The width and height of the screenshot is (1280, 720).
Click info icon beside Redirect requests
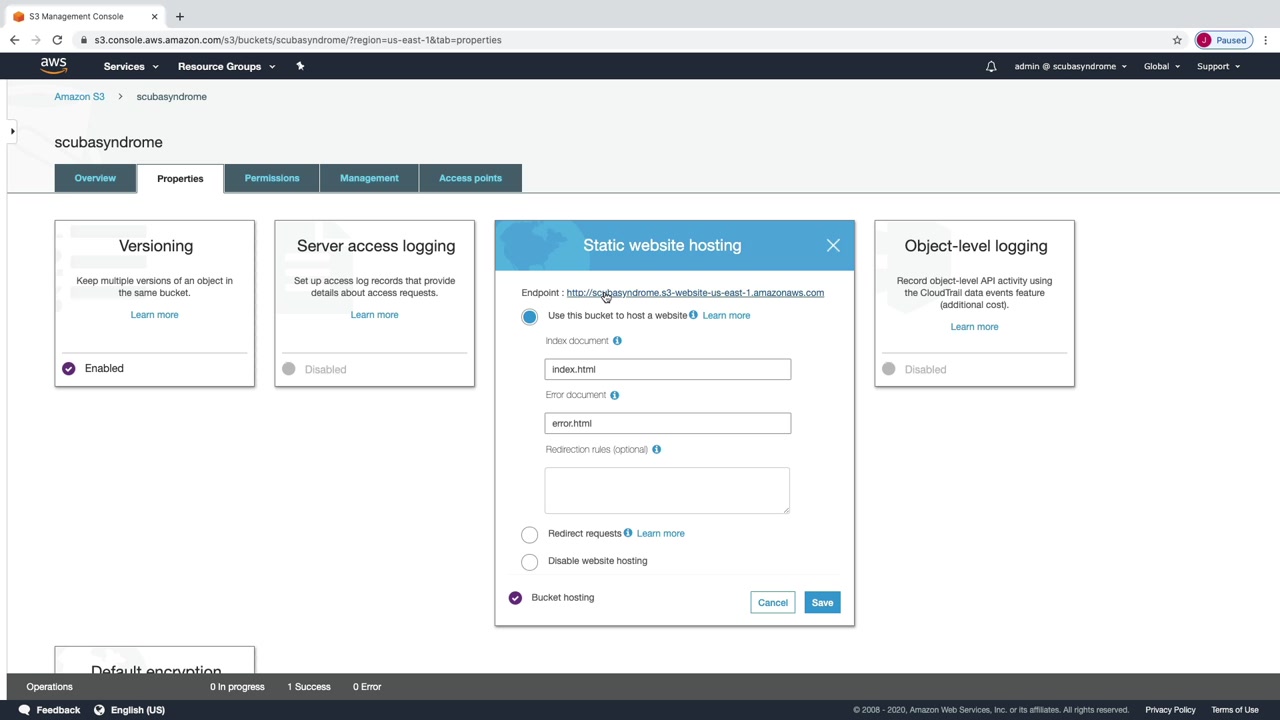pyautogui.click(x=628, y=533)
